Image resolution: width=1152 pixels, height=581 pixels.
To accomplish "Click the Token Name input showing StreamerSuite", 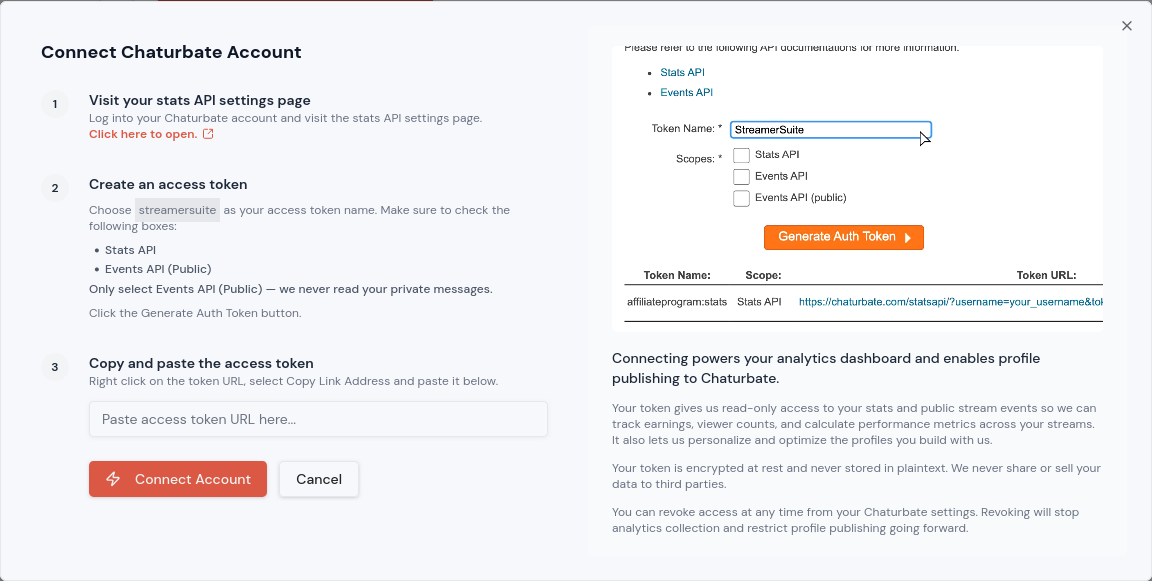I will (x=830, y=130).
